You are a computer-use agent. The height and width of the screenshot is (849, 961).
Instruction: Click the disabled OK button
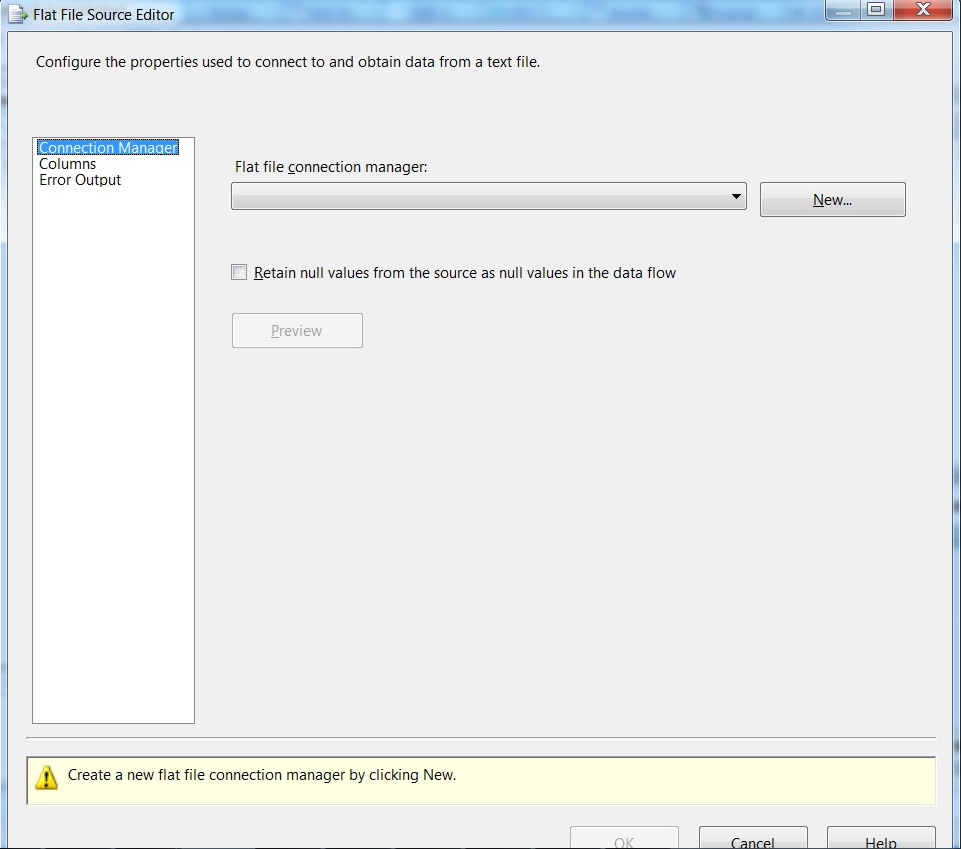[x=624, y=839]
